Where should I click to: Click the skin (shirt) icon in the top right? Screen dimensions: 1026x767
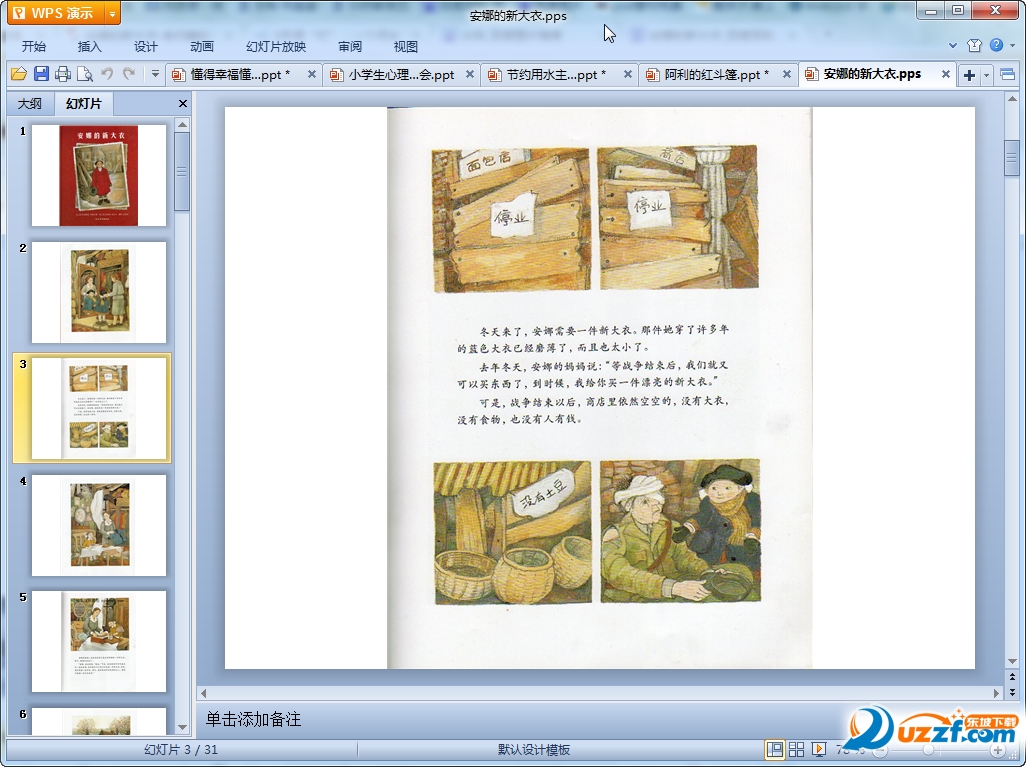(974, 45)
